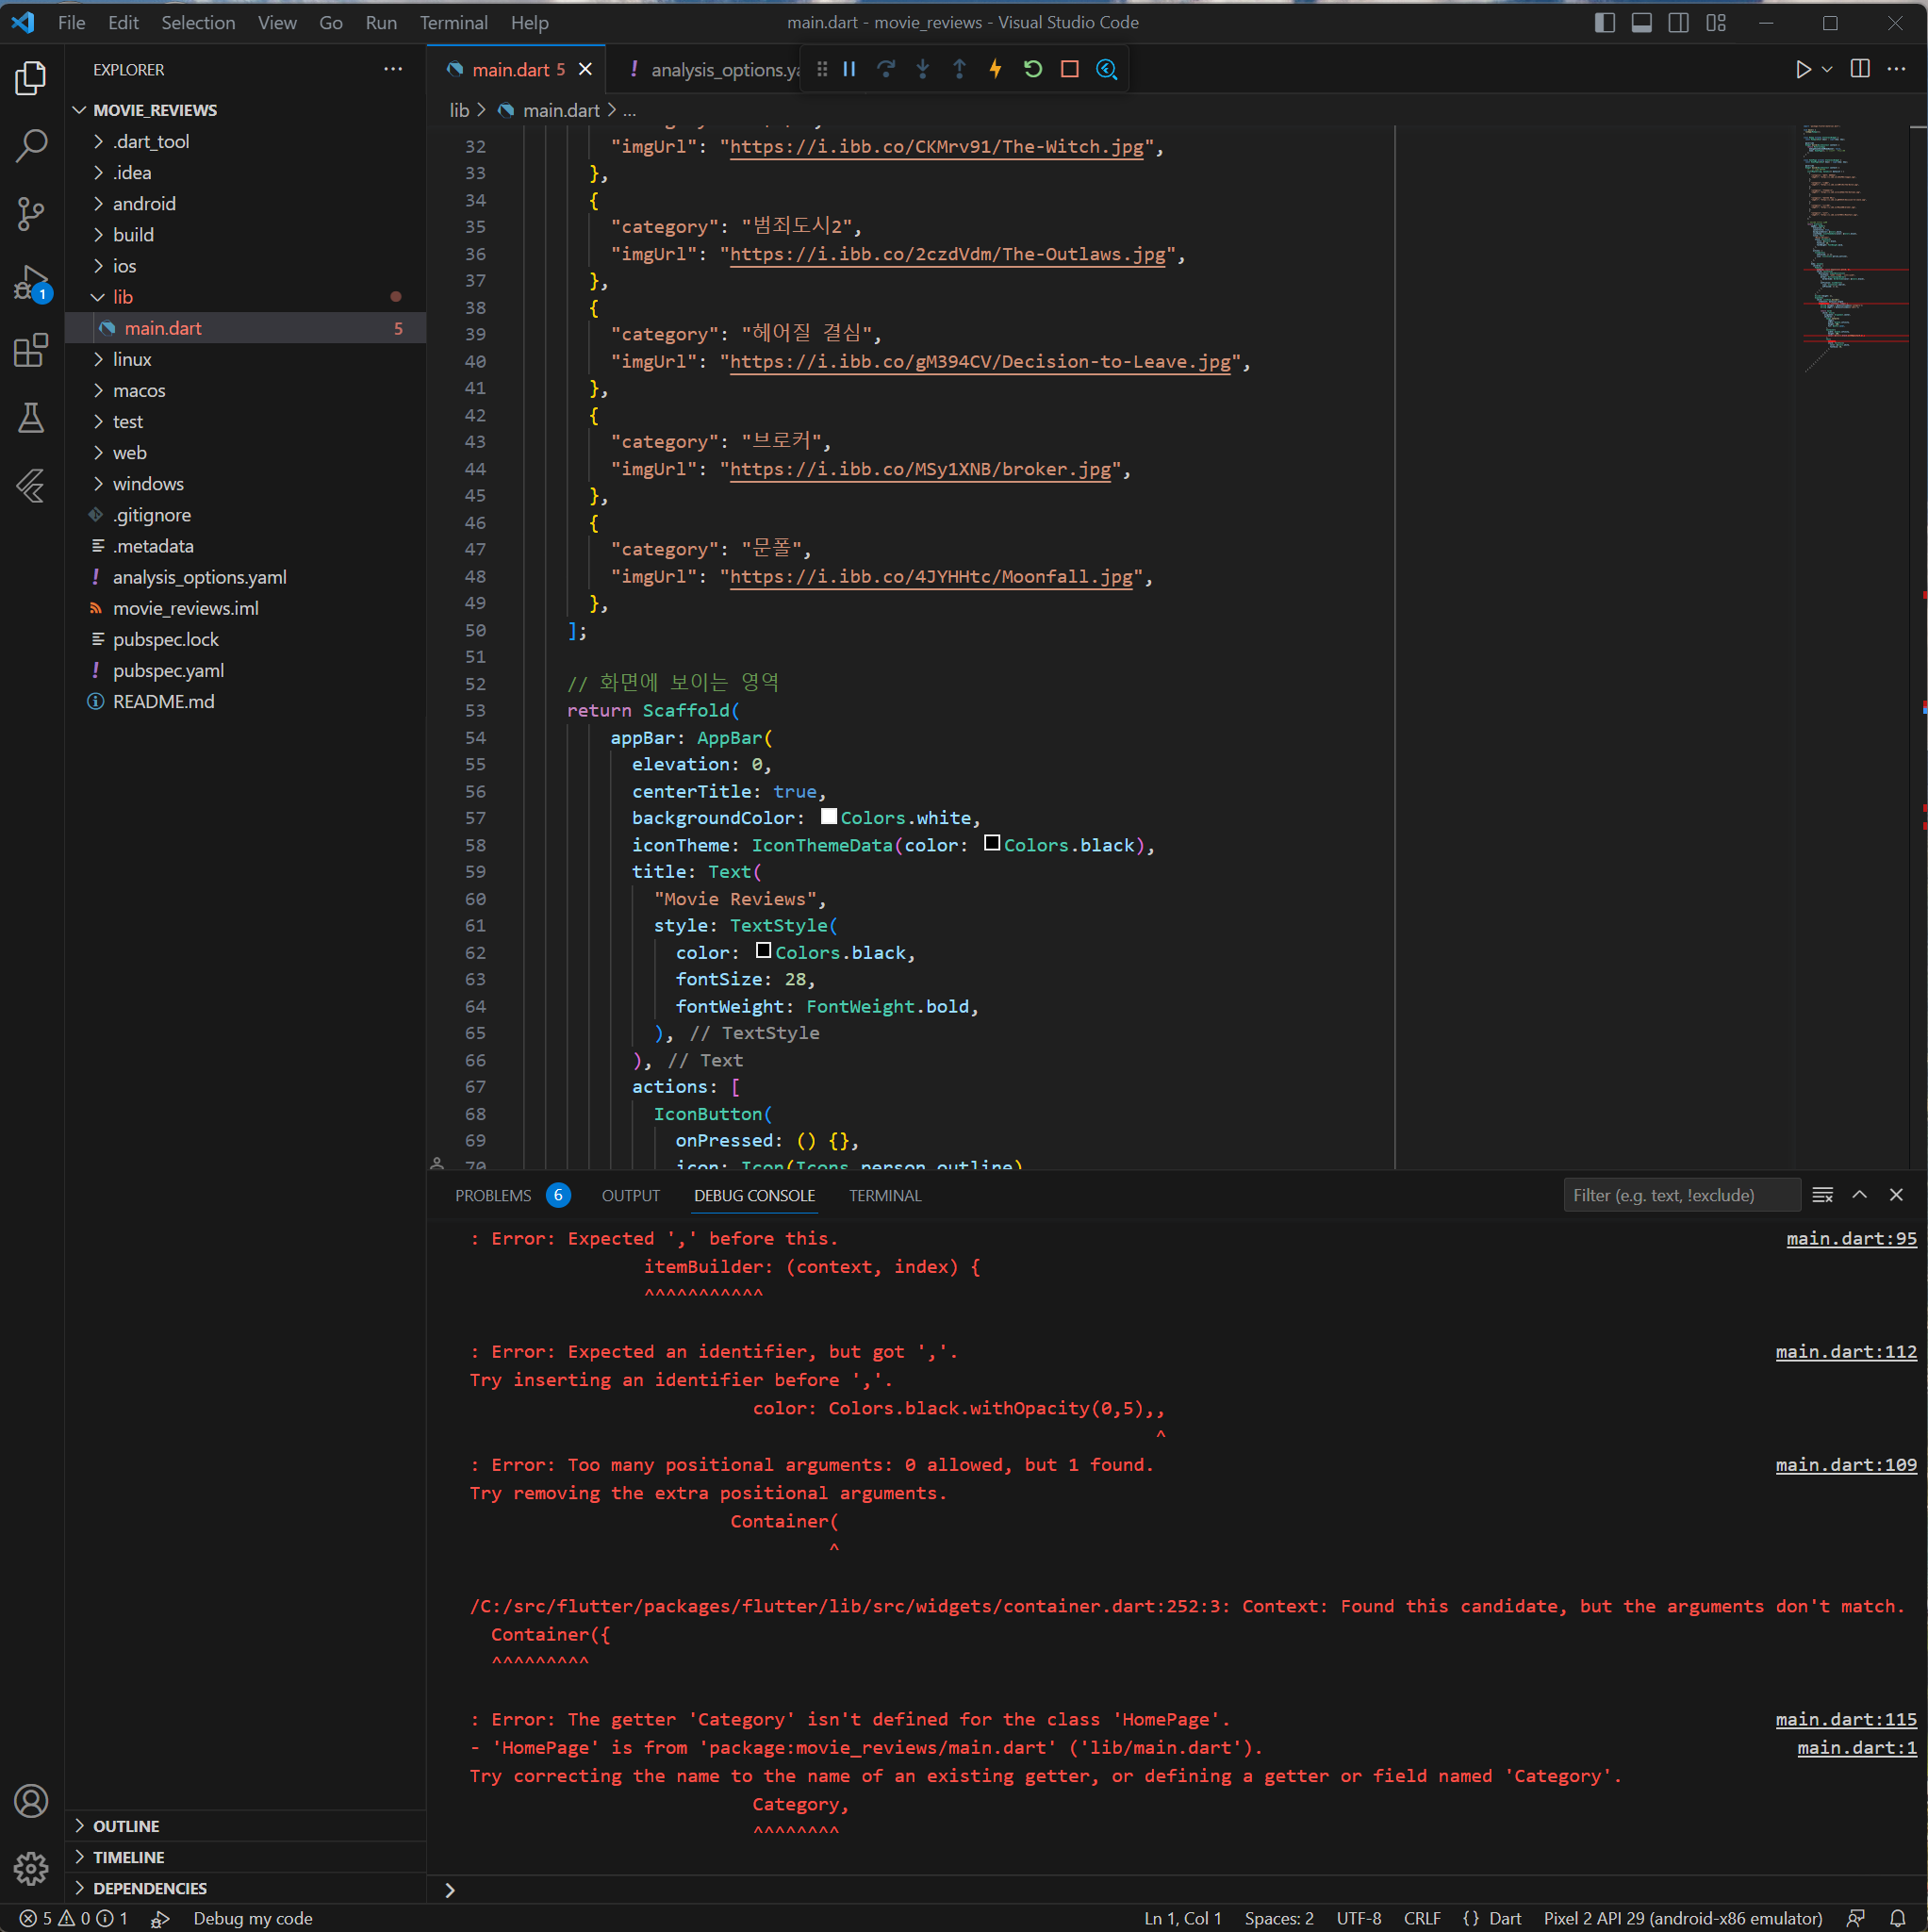Pause the debug session

pos(849,69)
